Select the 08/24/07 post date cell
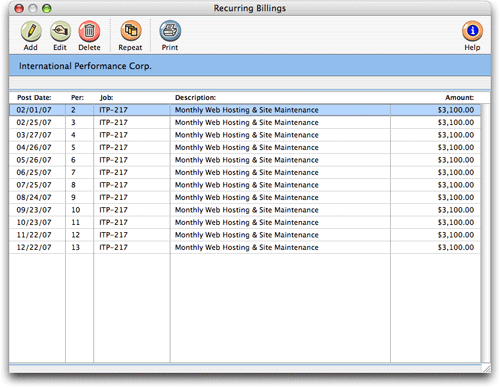This screenshot has width=500, height=388. (34, 197)
